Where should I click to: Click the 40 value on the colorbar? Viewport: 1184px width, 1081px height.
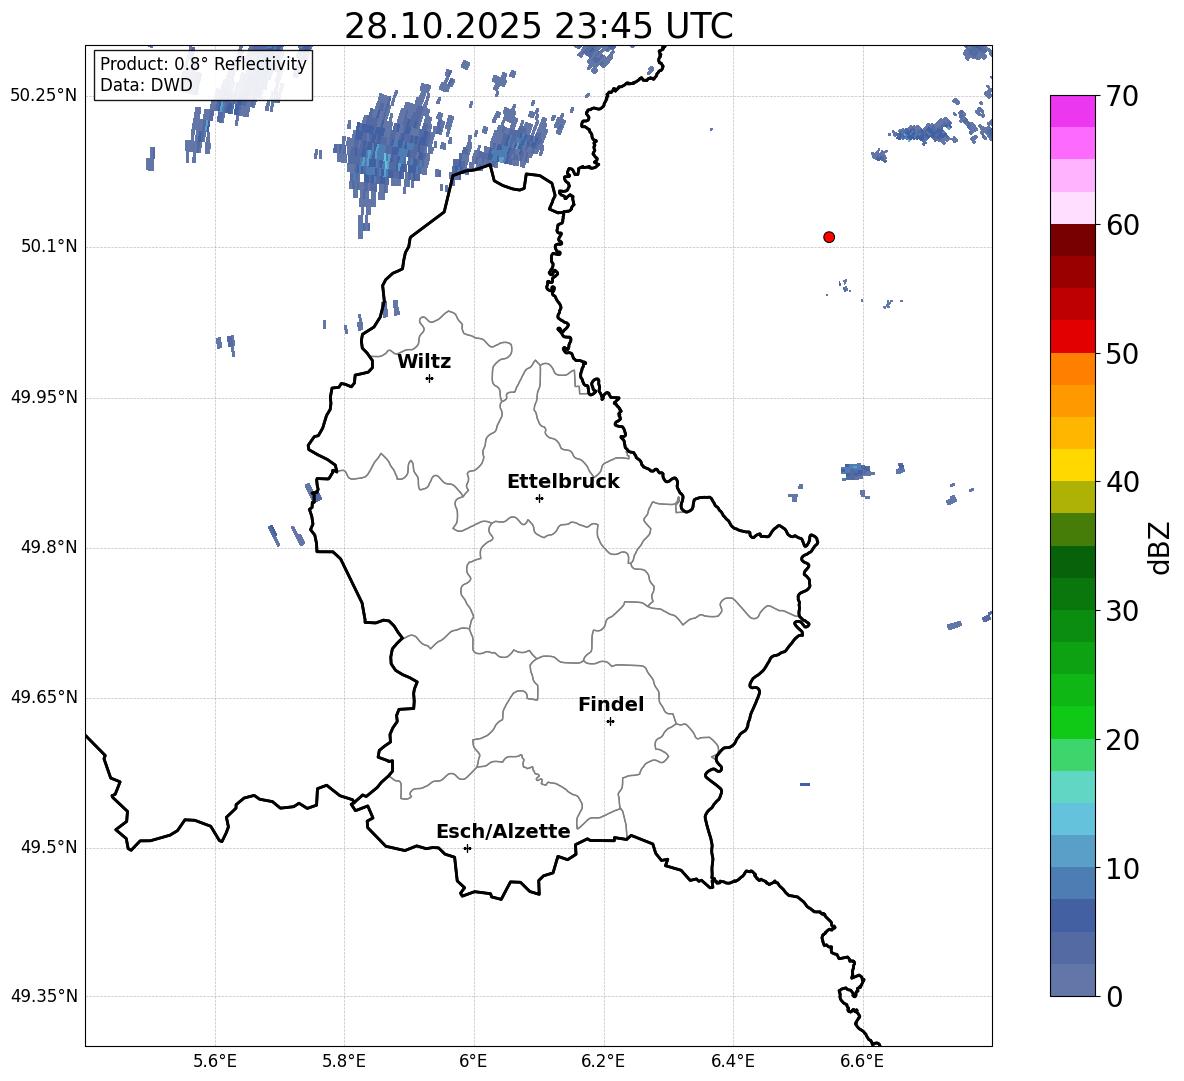click(x=1121, y=482)
